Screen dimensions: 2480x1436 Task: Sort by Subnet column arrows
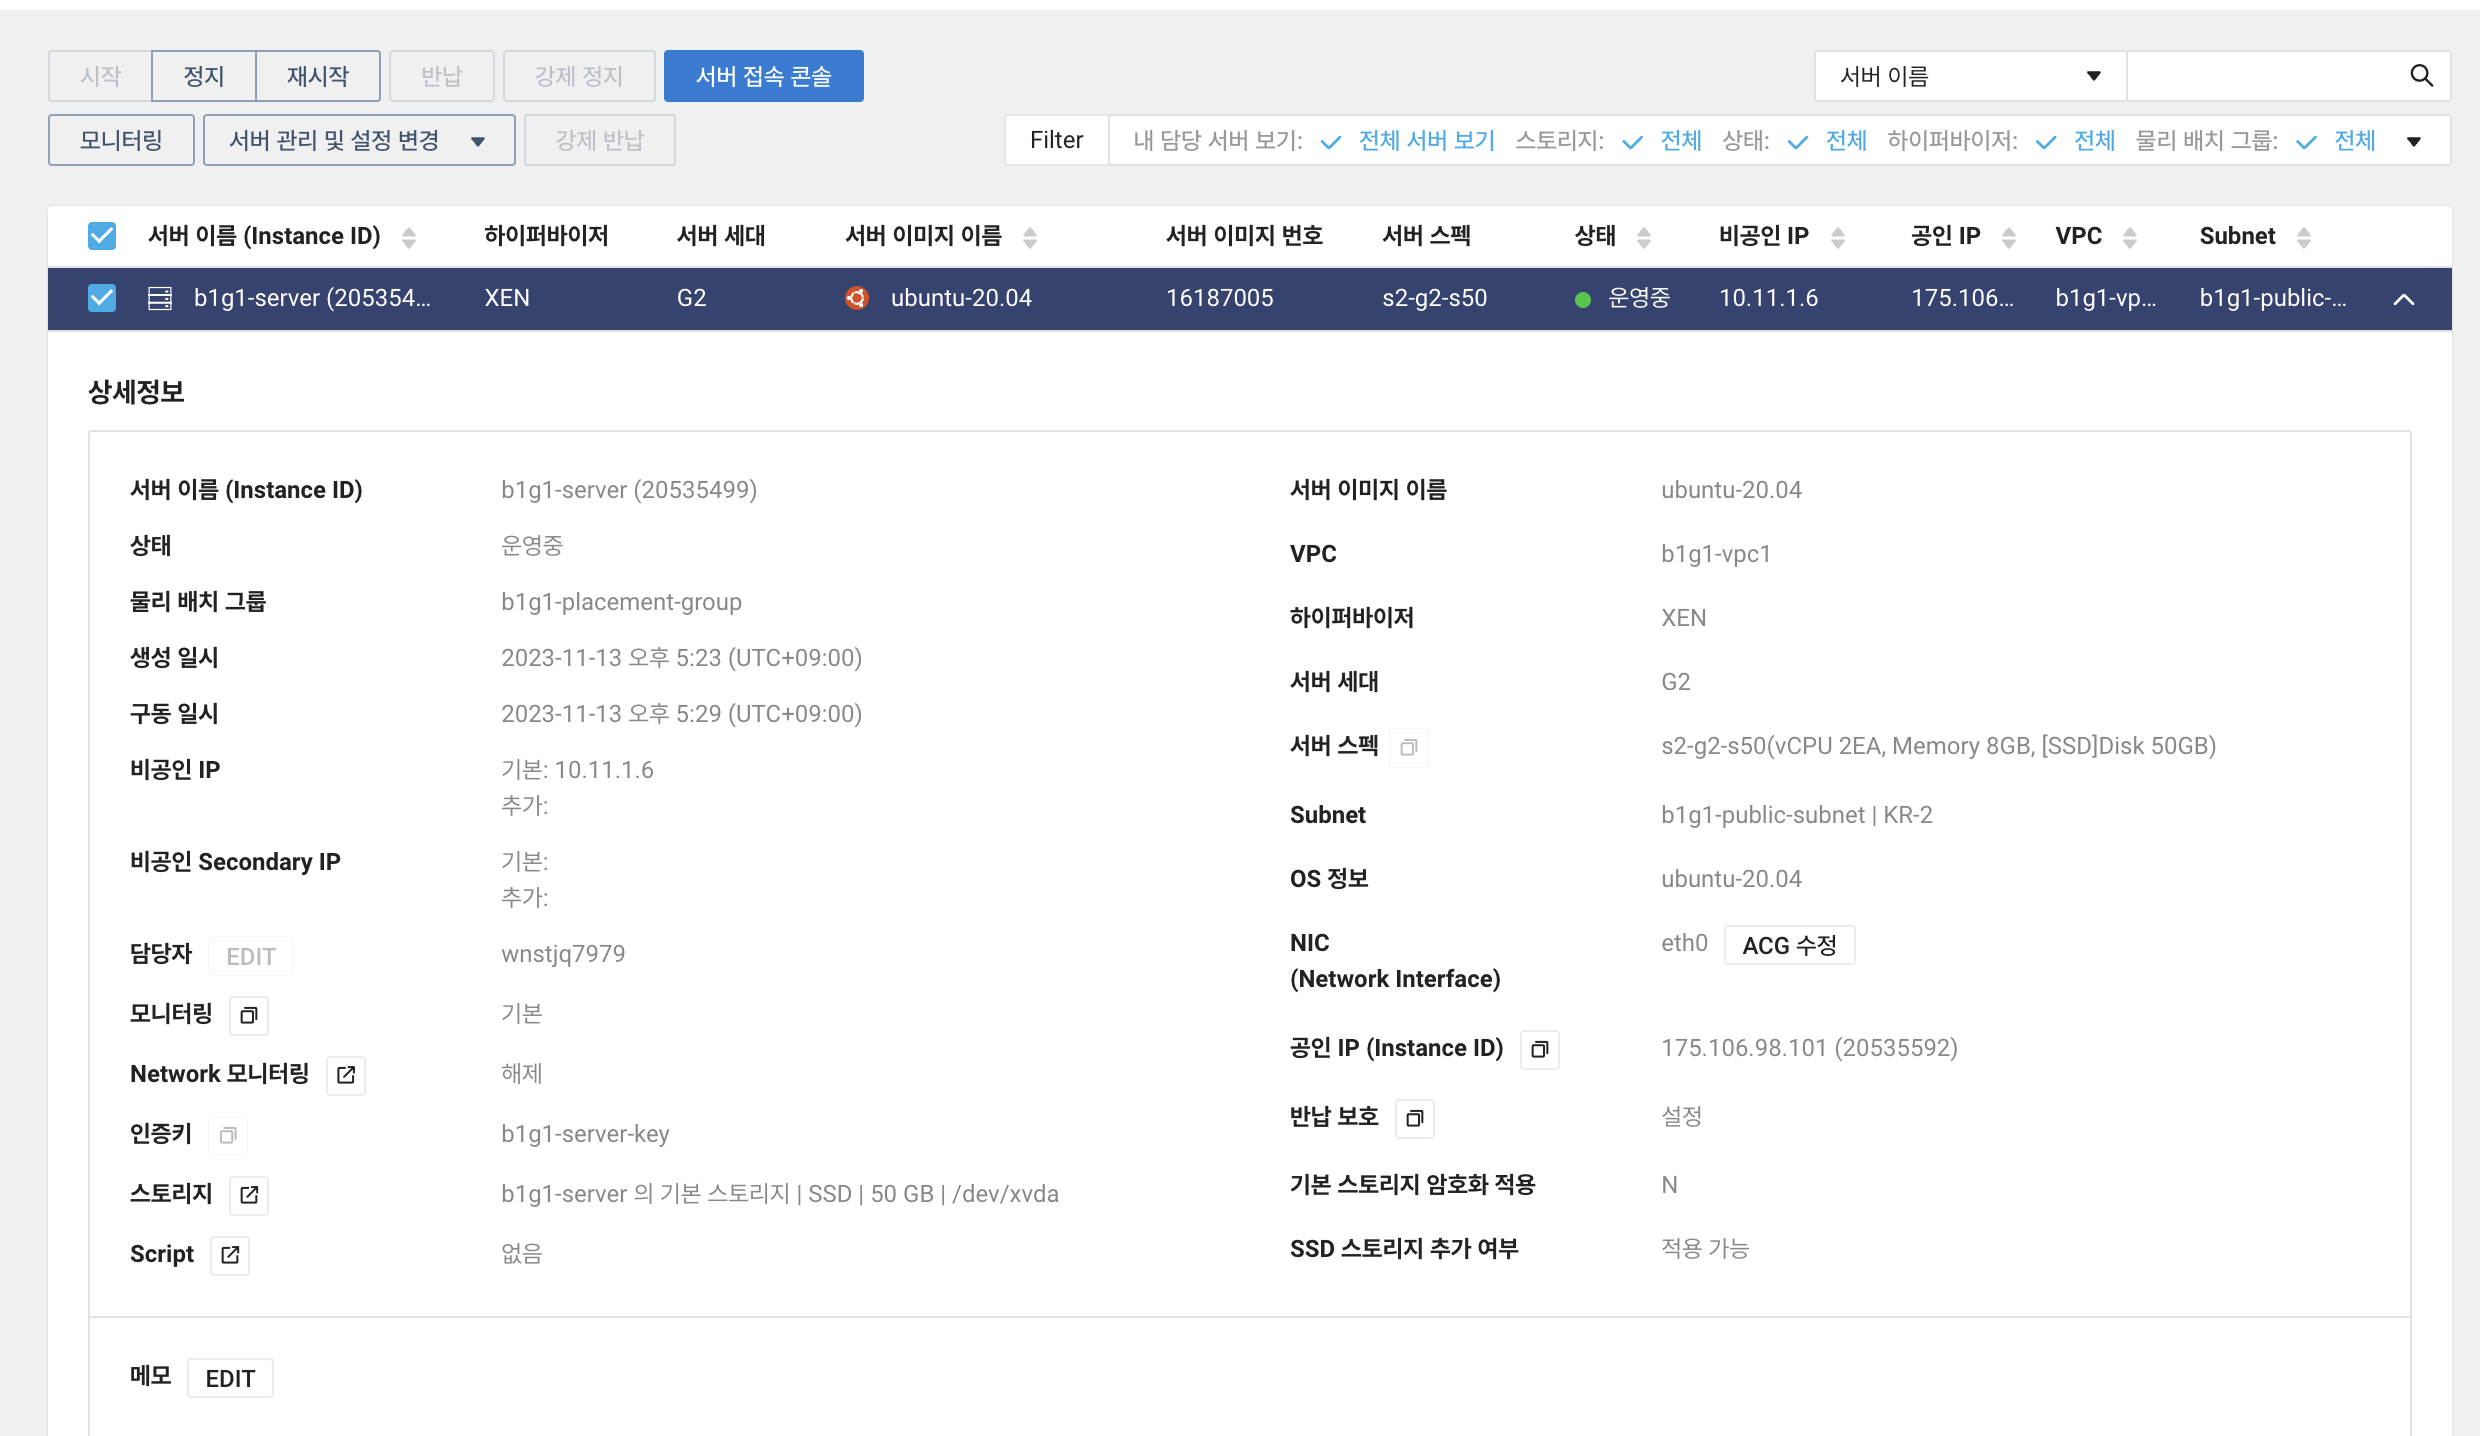coord(2304,237)
